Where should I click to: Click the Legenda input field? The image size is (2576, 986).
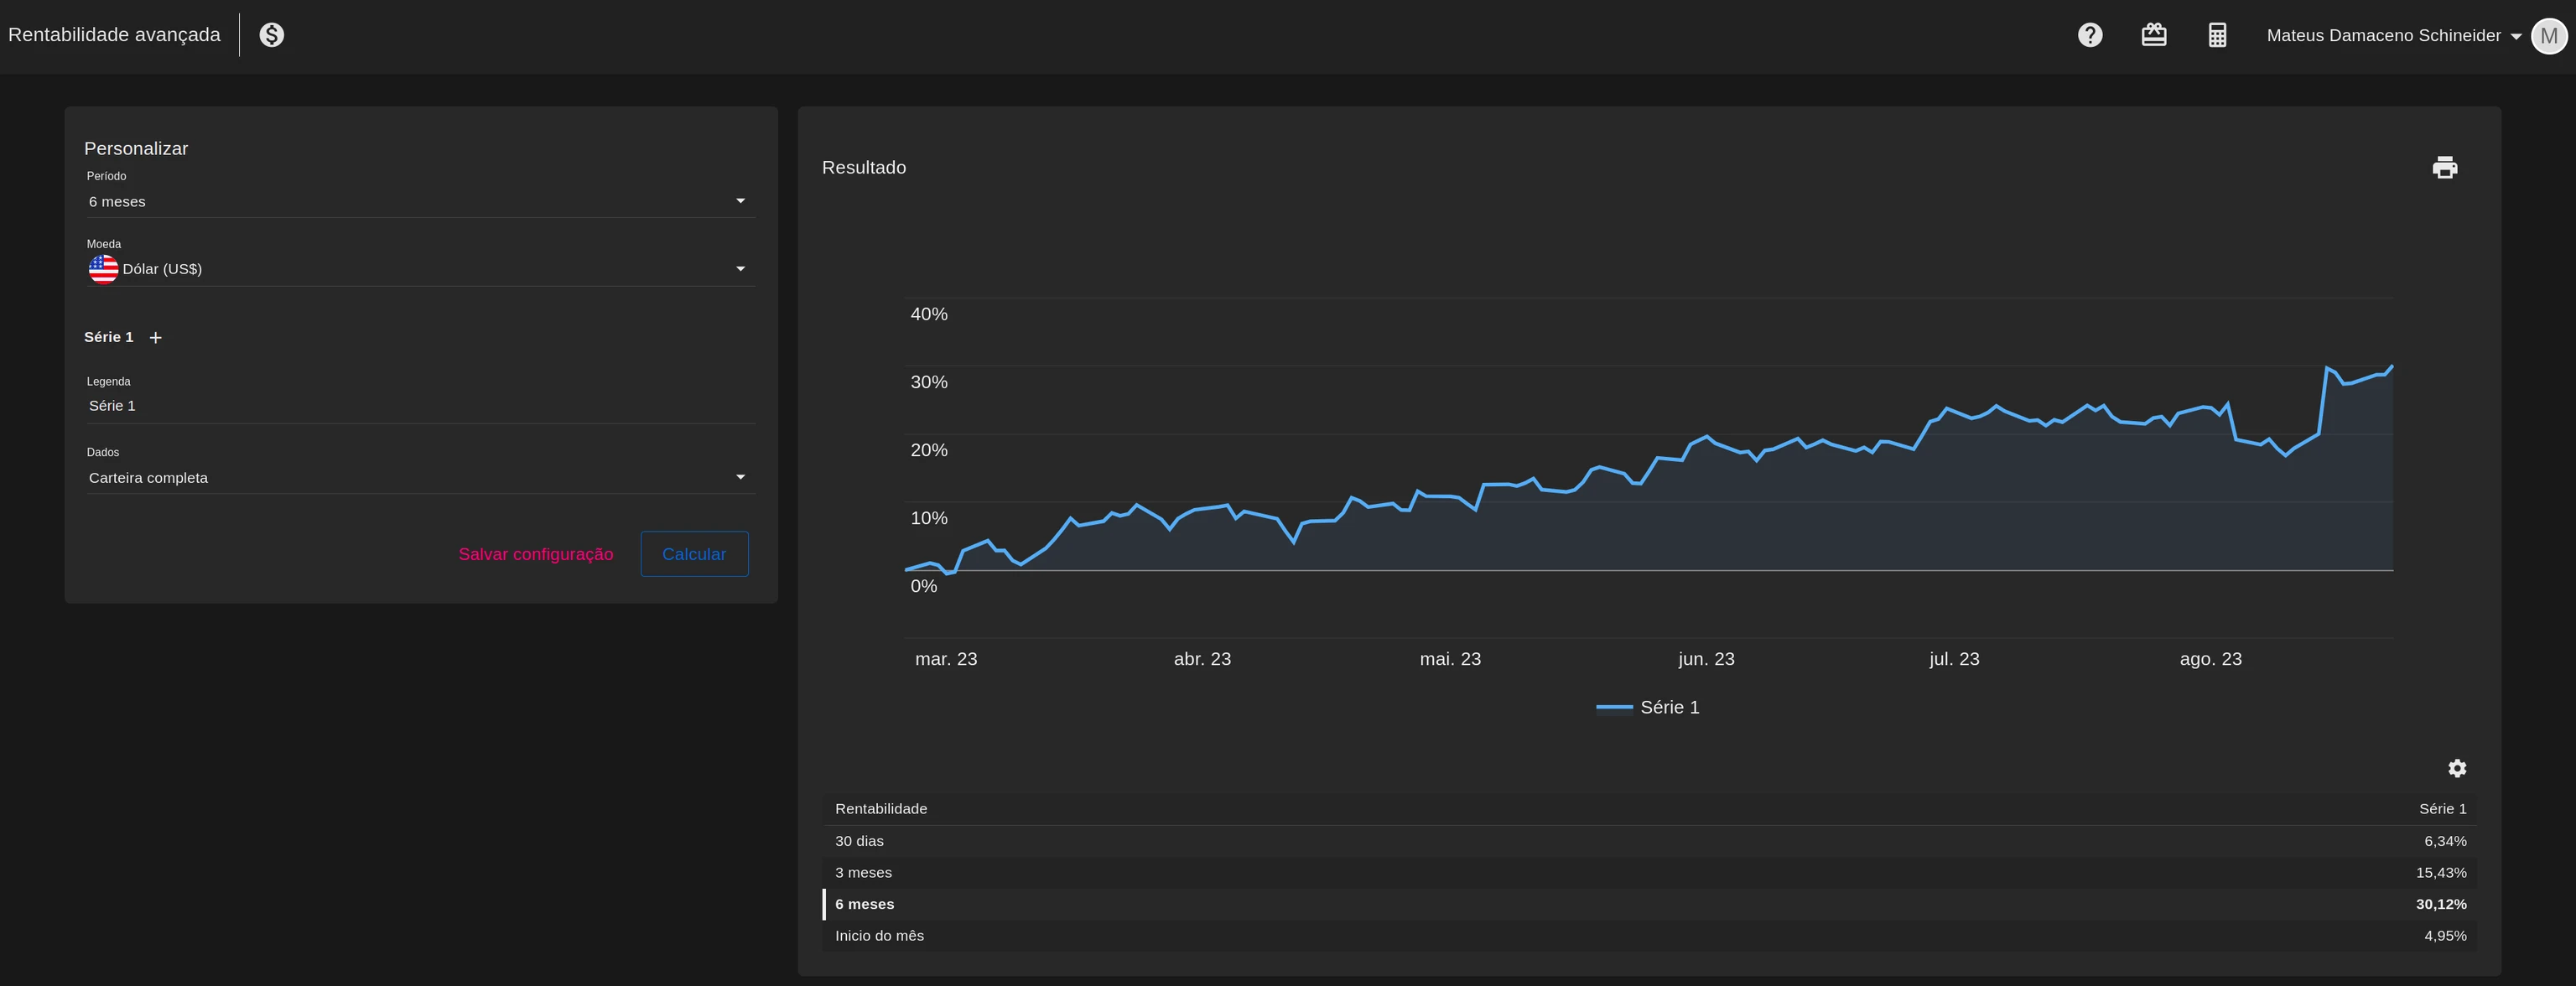pos(420,406)
